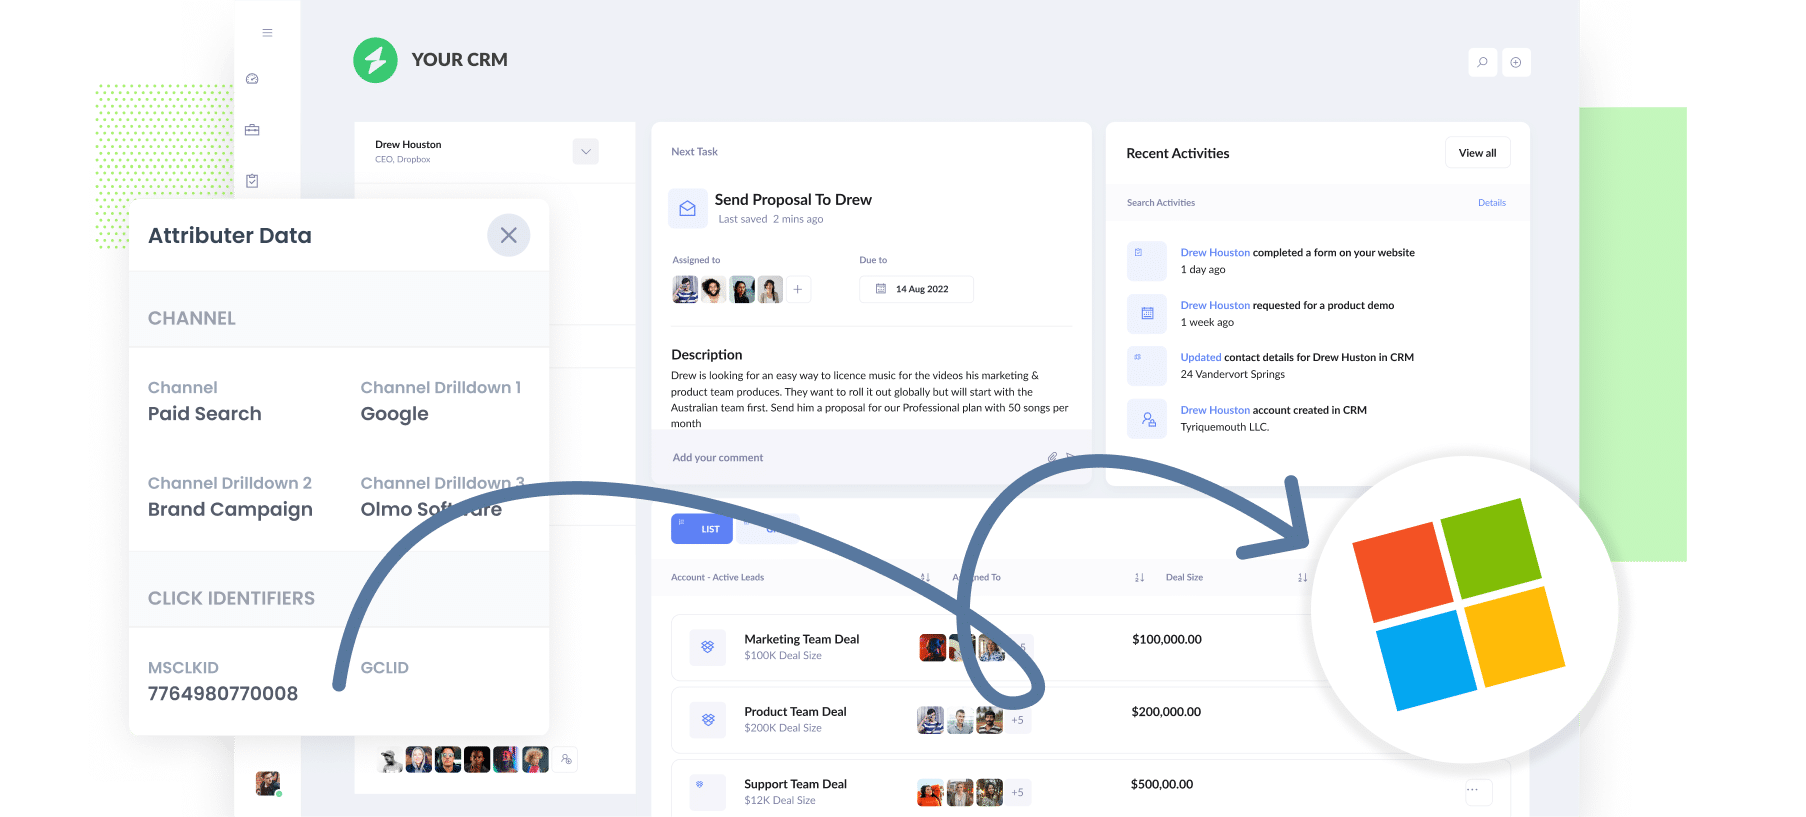Open the Support Team Deal row title
1806x817 pixels.
tap(795, 785)
